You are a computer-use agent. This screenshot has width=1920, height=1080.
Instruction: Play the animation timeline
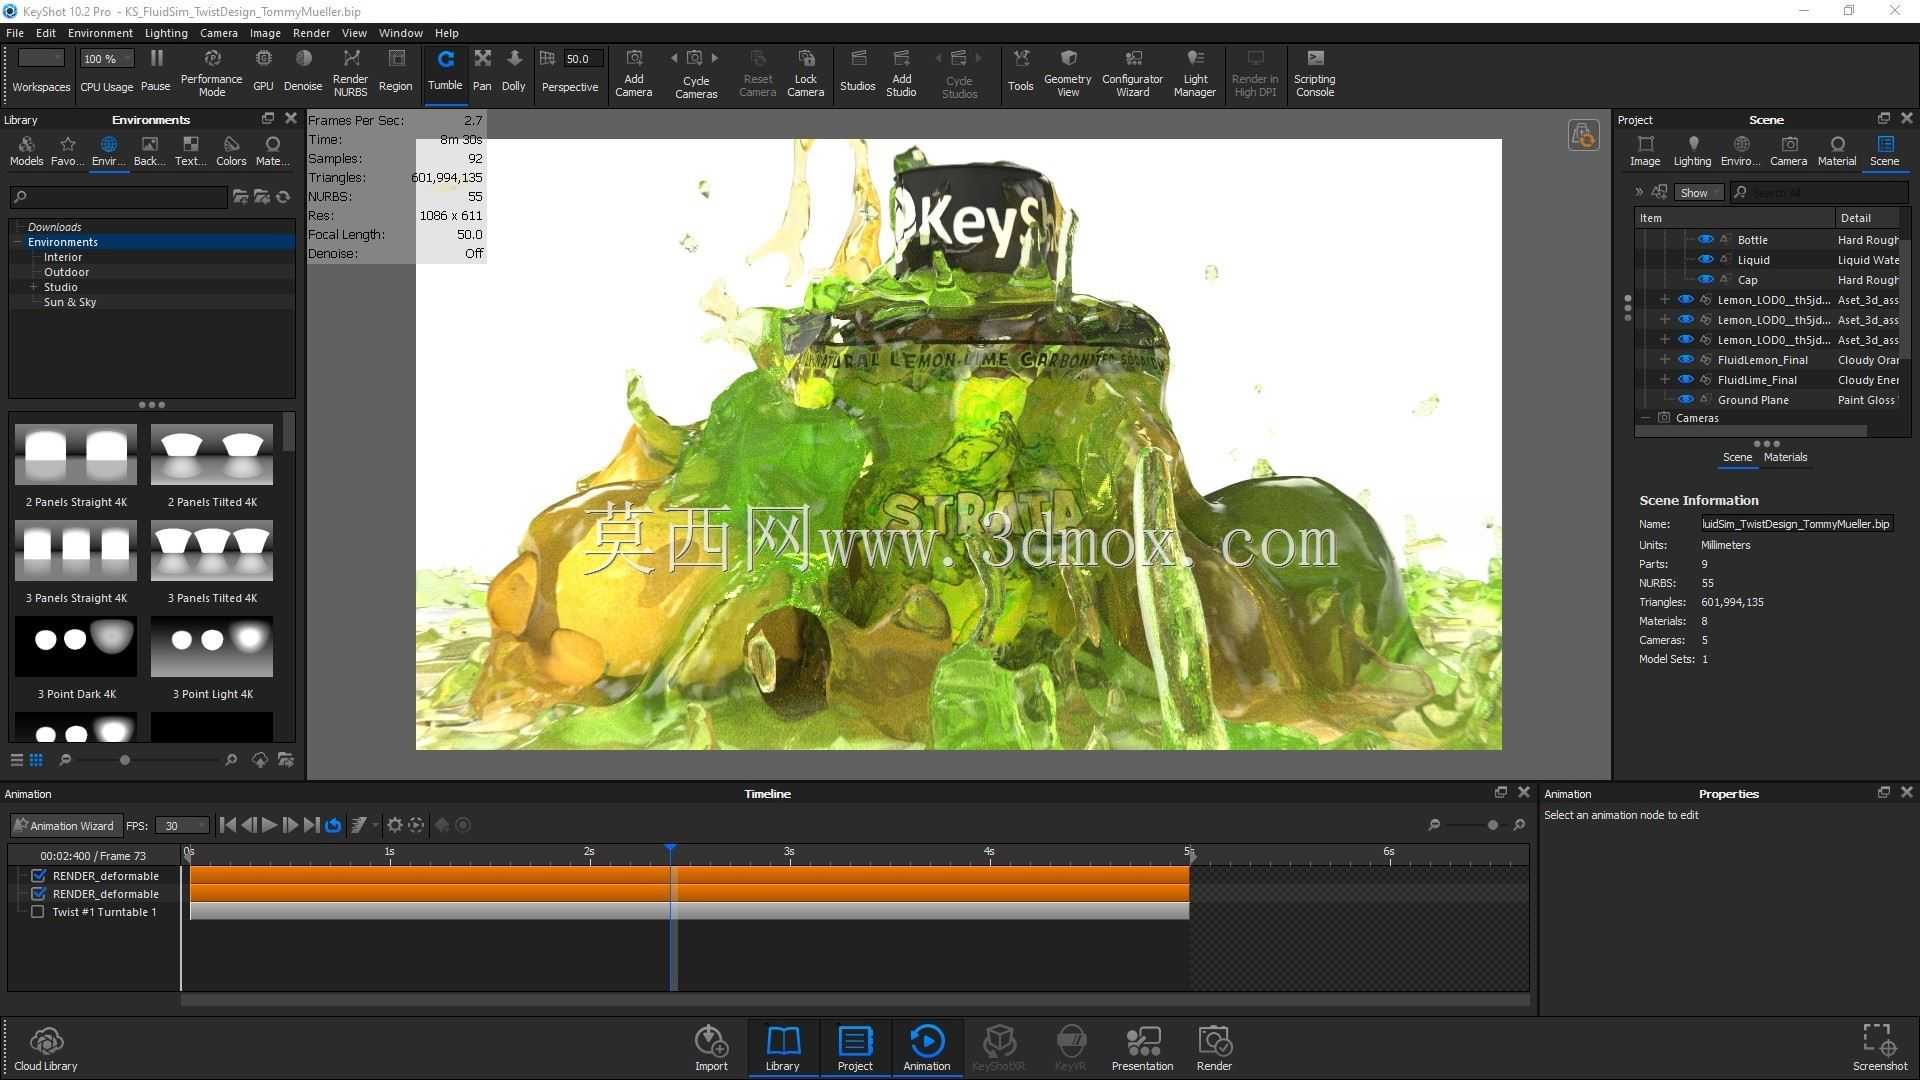[269, 825]
